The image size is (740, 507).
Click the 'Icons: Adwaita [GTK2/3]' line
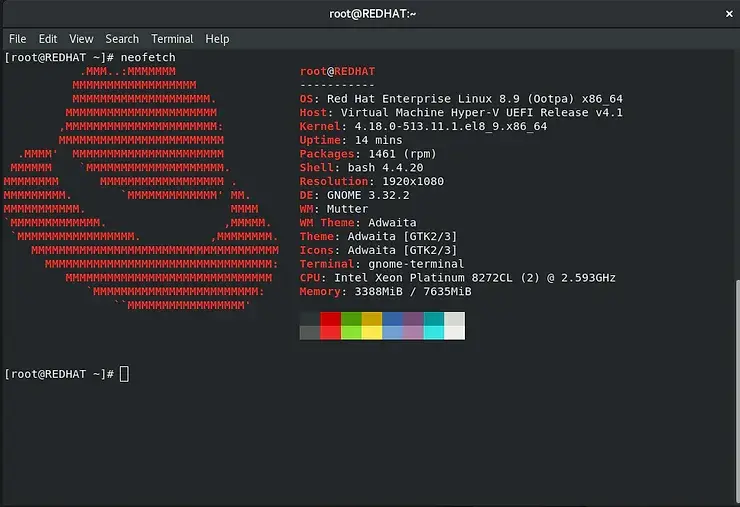(378, 250)
